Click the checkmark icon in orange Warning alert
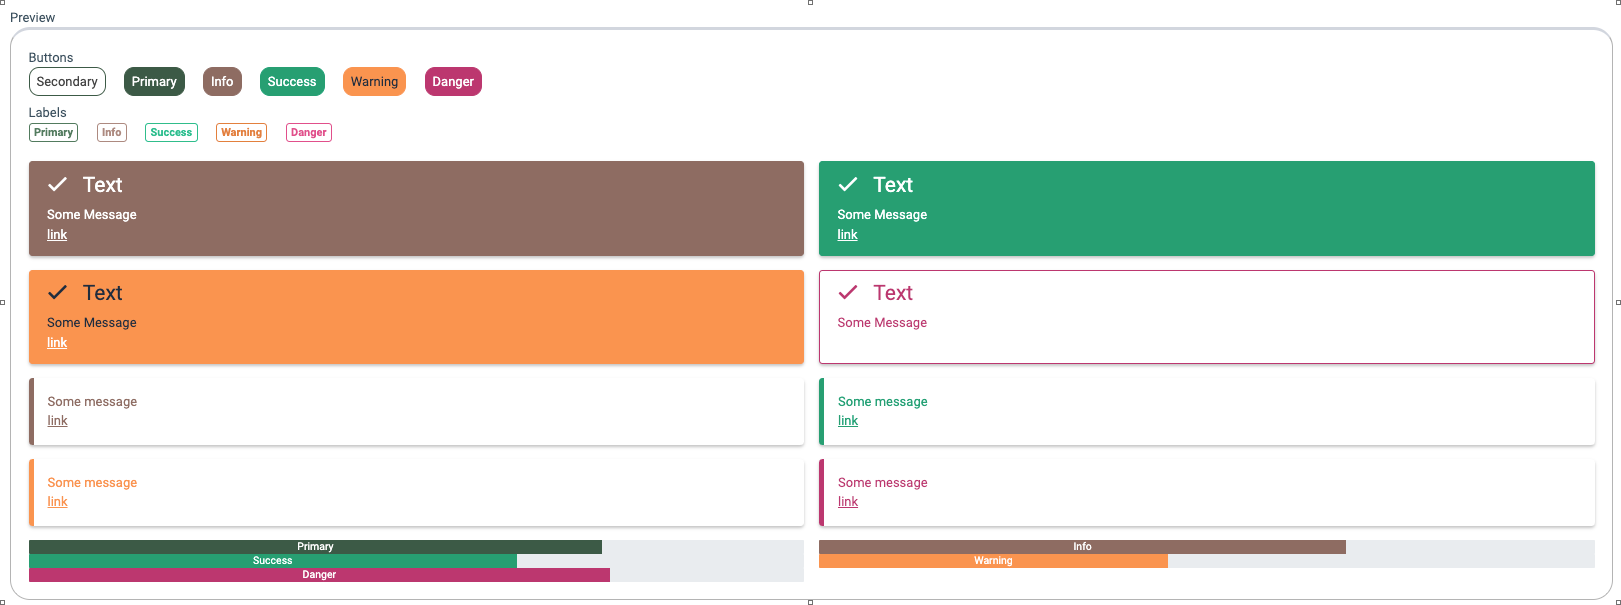The image size is (1621, 605). (x=58, y=292)
